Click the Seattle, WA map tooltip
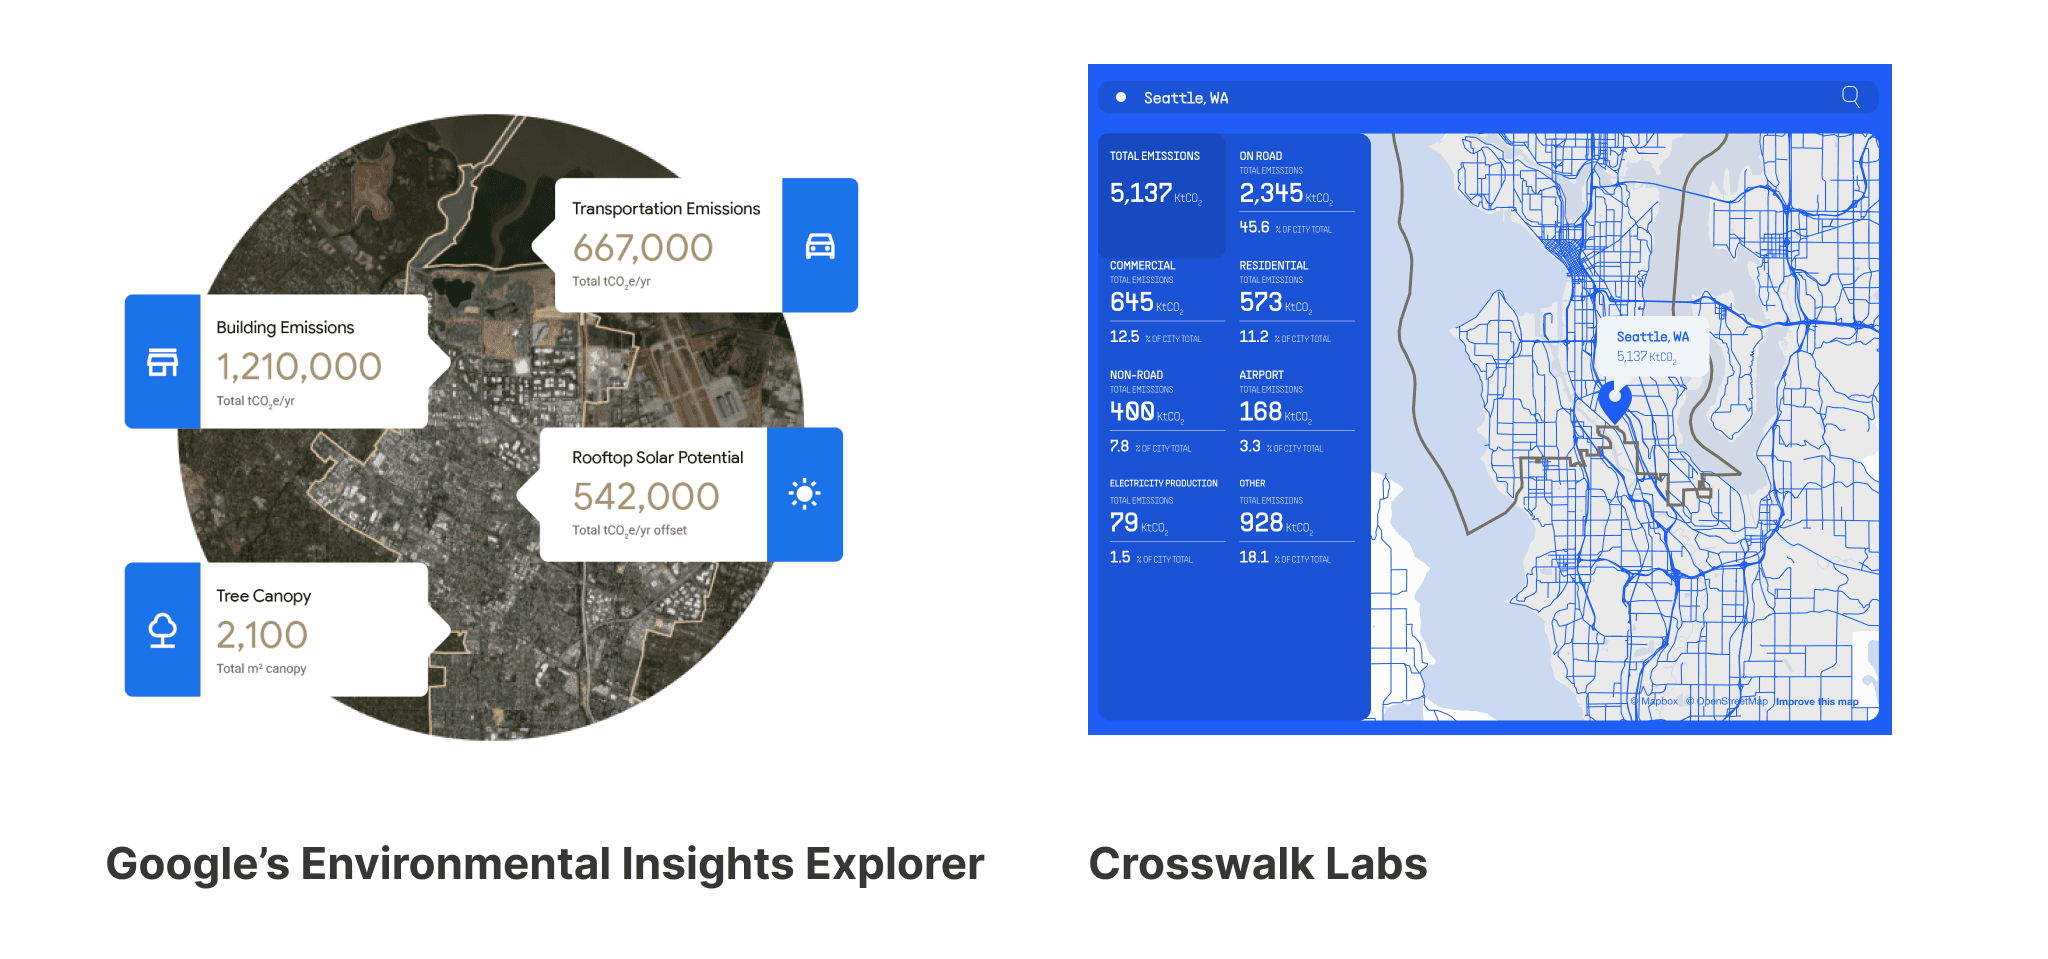This screenshot has width=2048, height=959. pos(1651,346)
